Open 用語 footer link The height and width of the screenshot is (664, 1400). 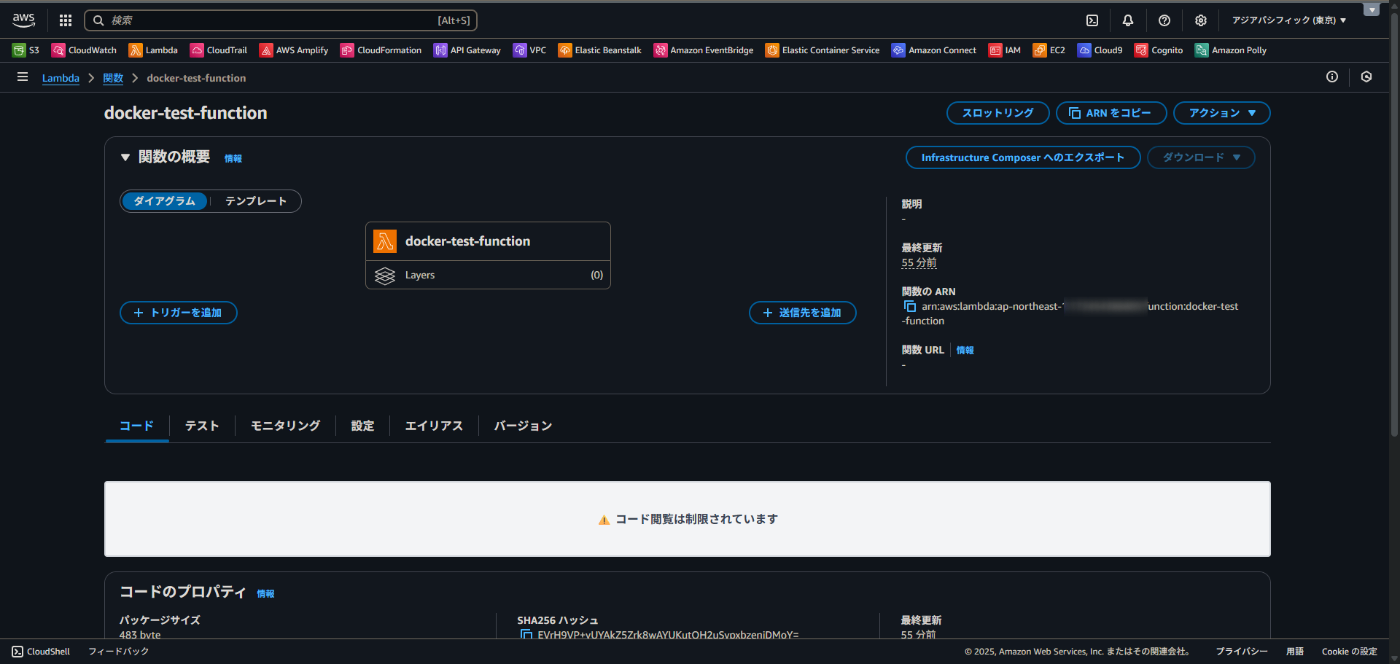[1295, 651]
